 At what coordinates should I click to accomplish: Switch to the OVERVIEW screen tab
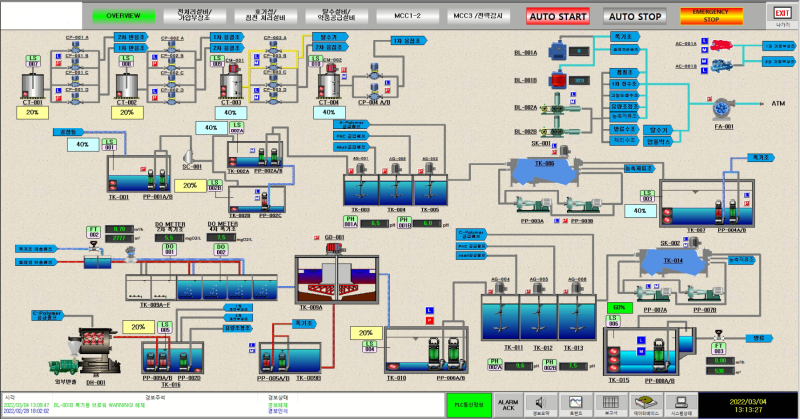click(x=123, y=16)
